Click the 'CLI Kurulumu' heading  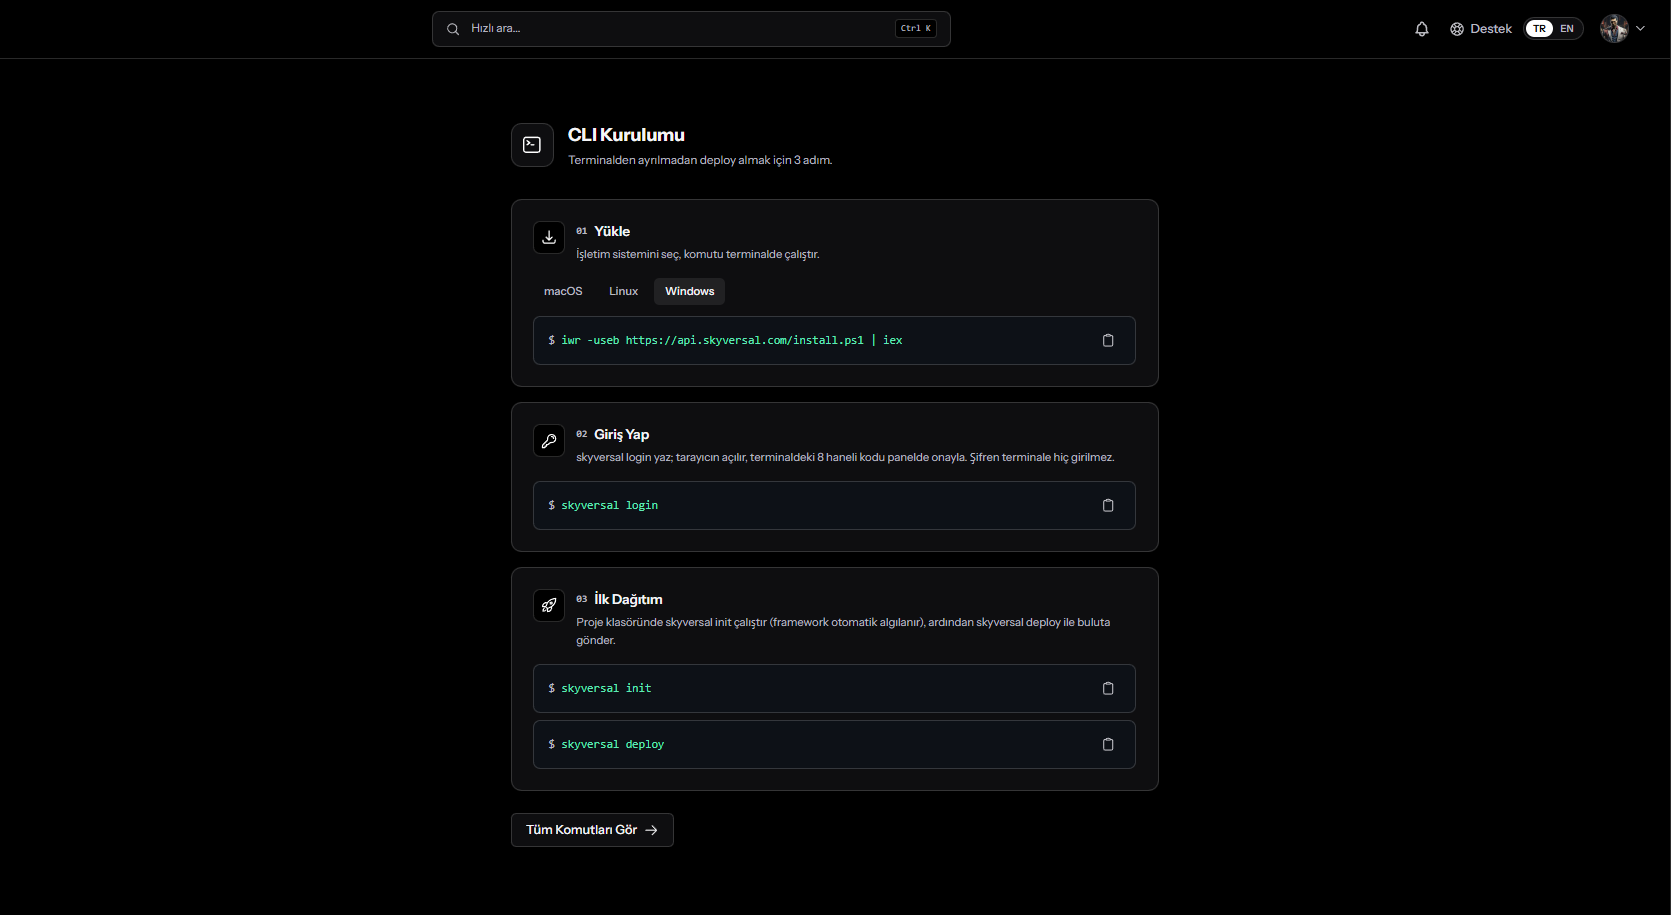626,135
